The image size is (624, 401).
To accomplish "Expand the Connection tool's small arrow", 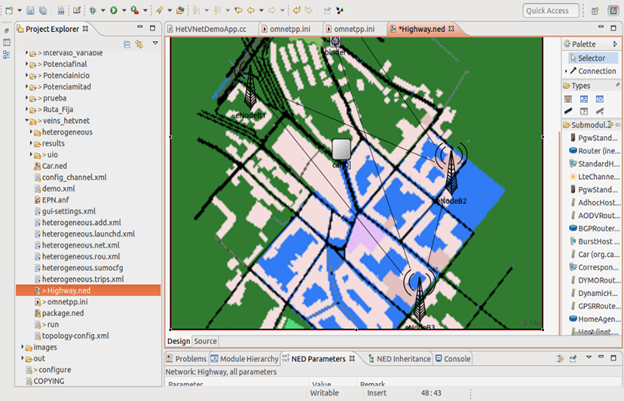I will coord(566,71).
